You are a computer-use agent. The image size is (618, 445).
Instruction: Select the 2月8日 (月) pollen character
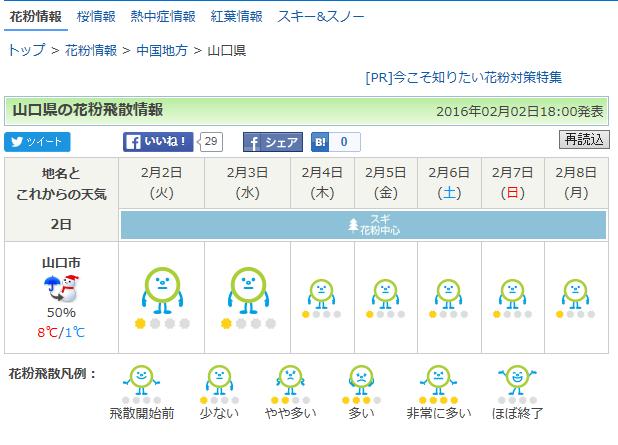point(575,294)
